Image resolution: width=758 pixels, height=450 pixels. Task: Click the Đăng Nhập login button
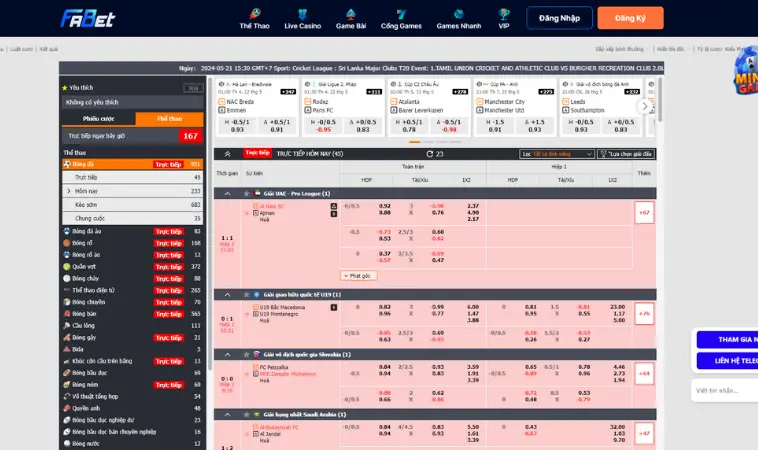point(559,18)
